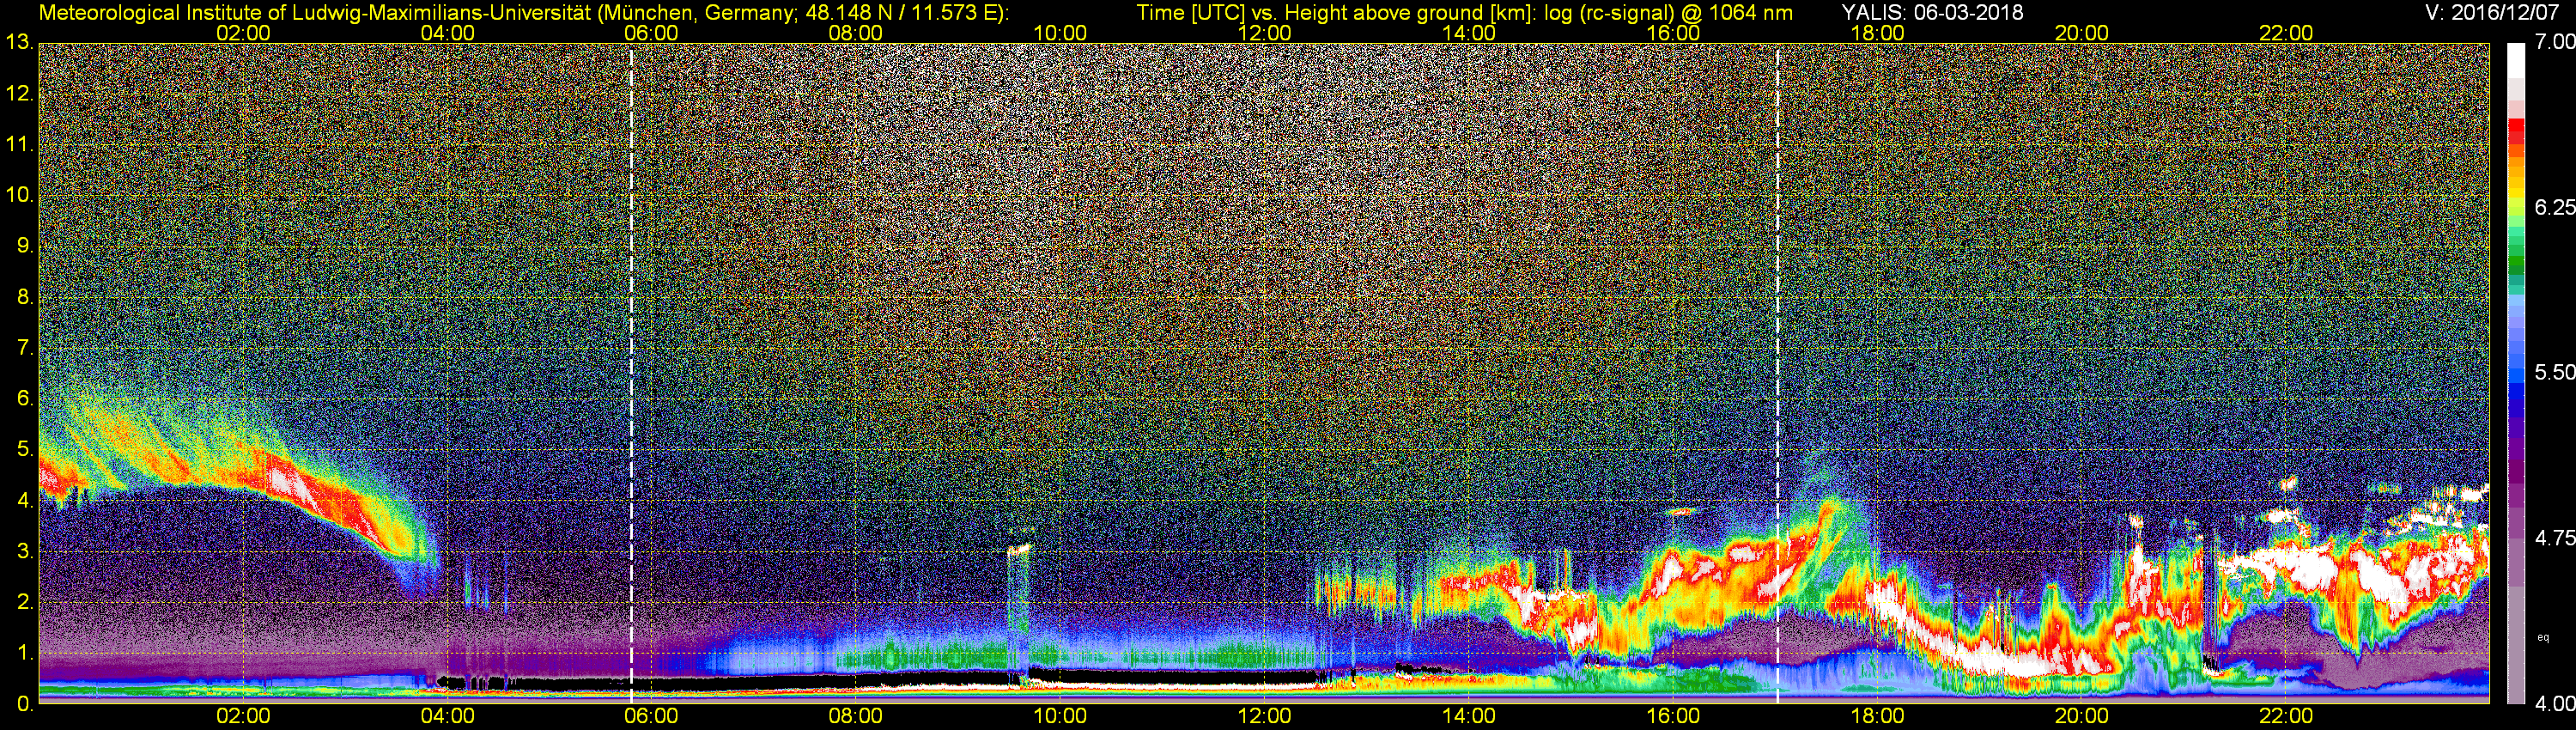Click the 4.75 value on the colorbar scale
Image resolution: width=2576 pixels, height=730 pixels.
(x=2555, y=538)
